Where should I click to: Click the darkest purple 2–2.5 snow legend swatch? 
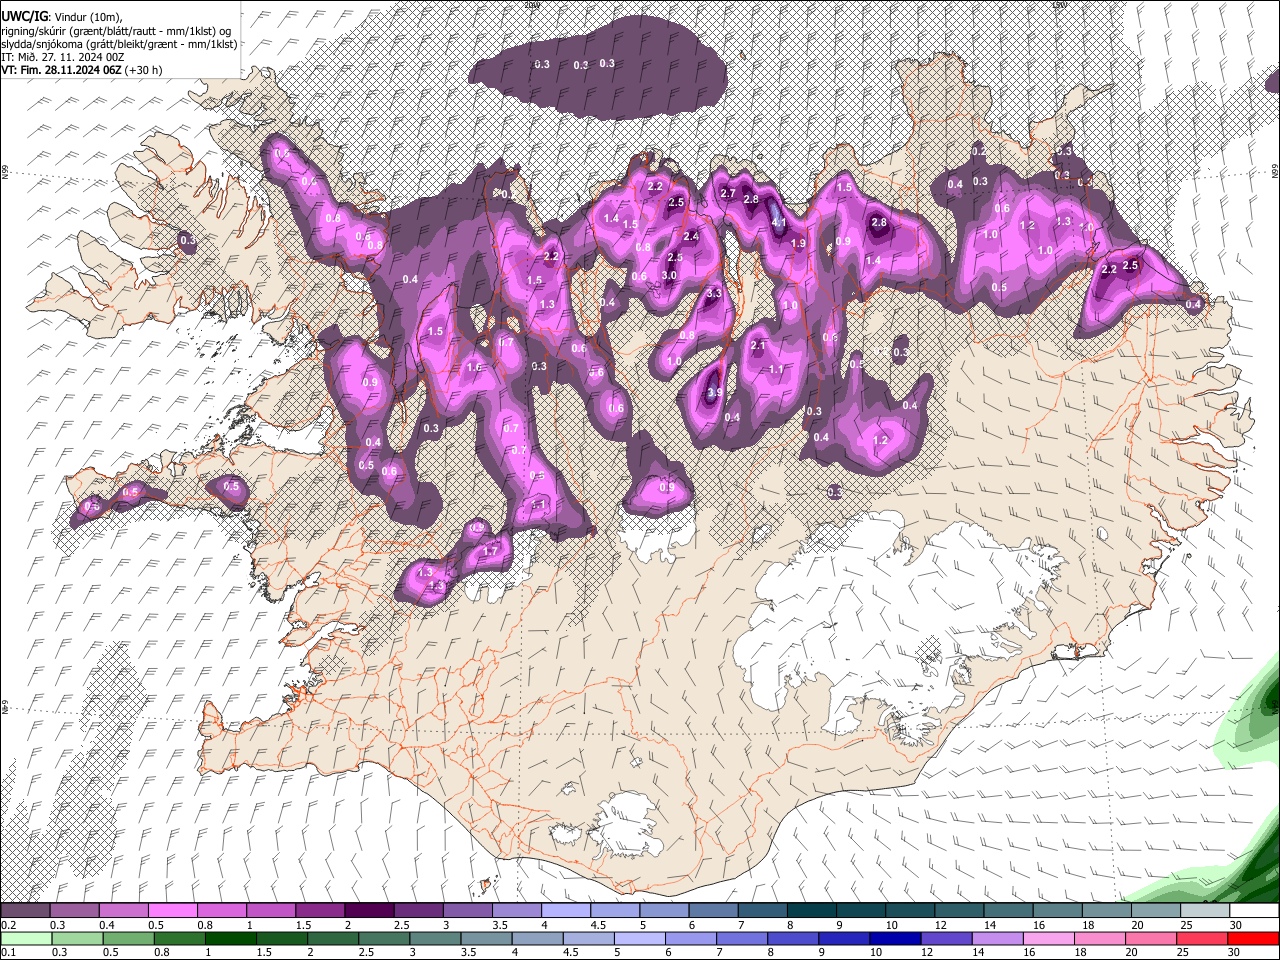click(x=369, y=911)
